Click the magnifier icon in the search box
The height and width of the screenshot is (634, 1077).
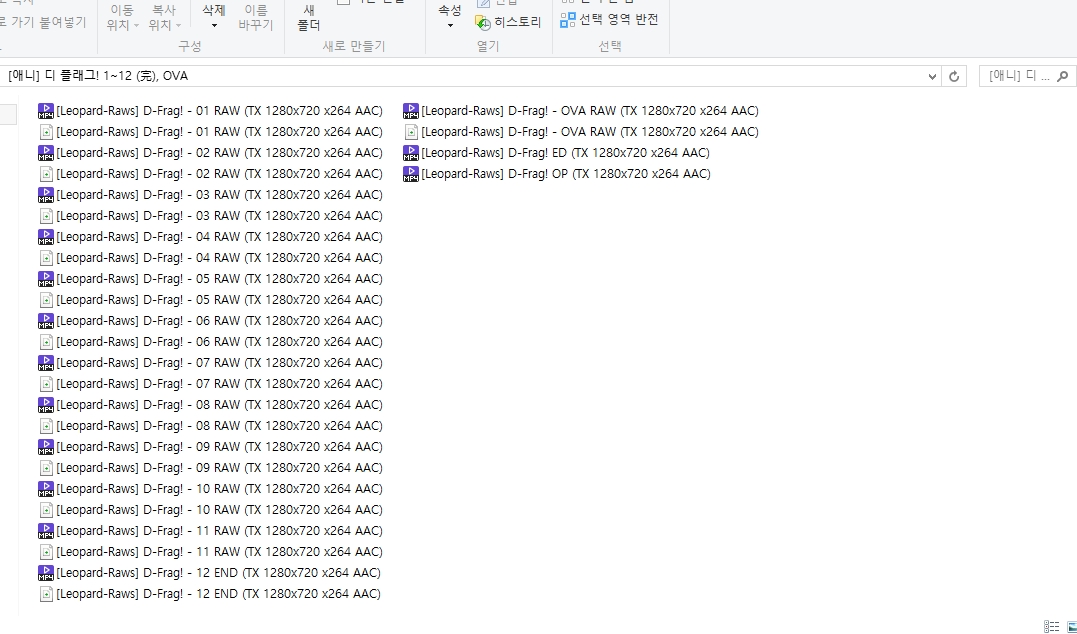(x=1062, y=76)
